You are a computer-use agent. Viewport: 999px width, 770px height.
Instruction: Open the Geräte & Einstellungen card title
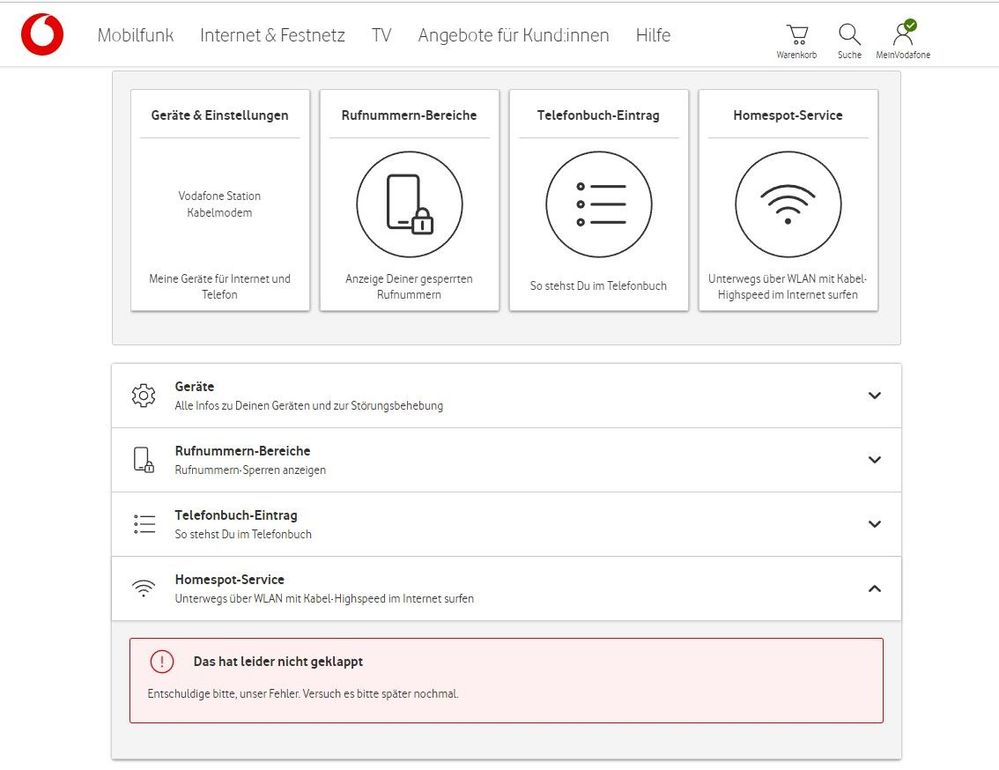220,115
